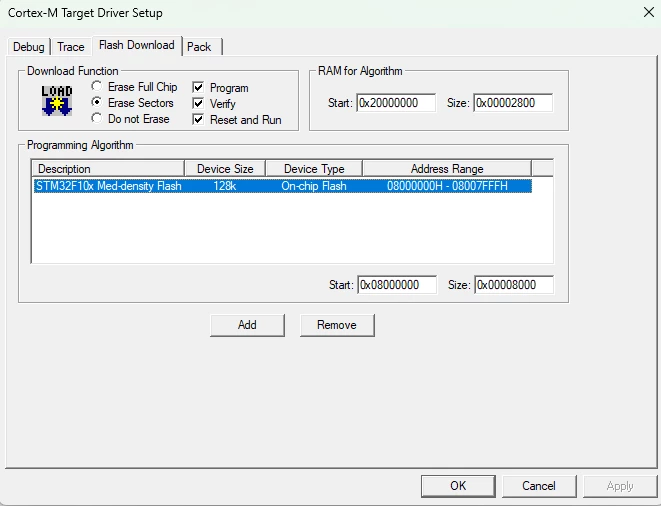Click the Device Size column header
Image resolution: width=661 pixels, height=506 pixels.
click(225, 169)
